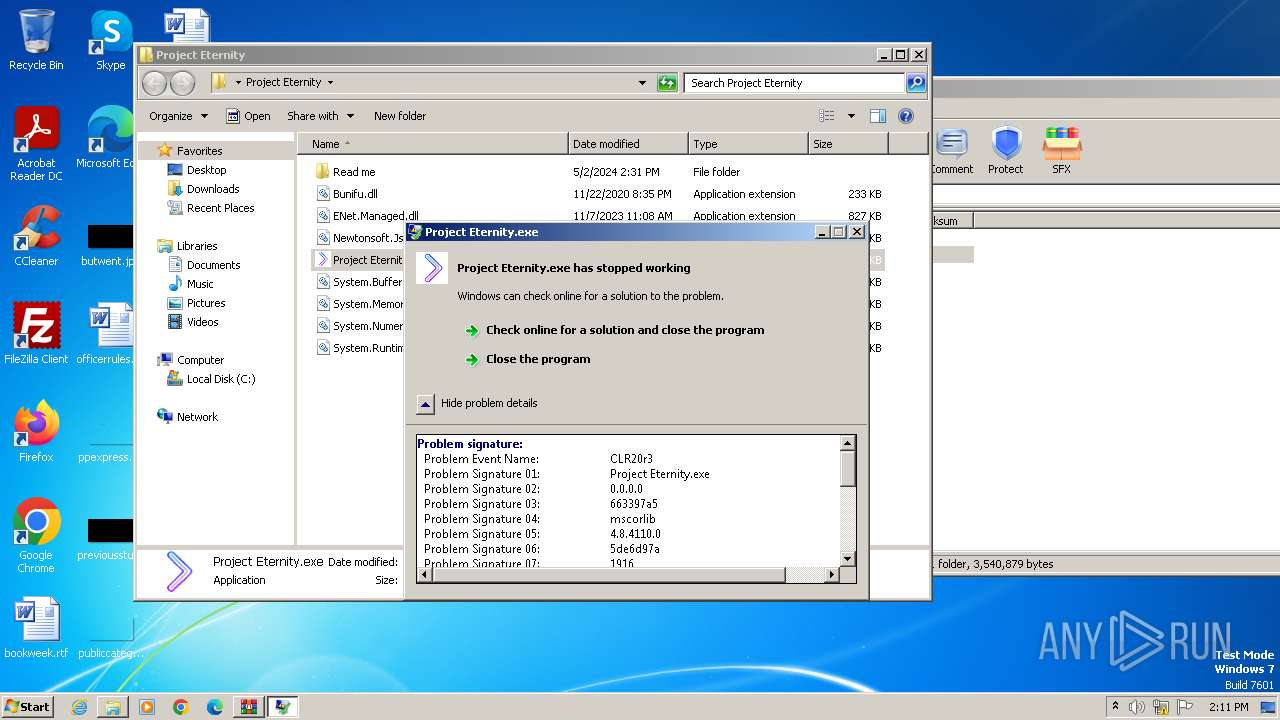The width and height of the screenshot is (1280, 720).
Task: Select Libraries in the navigation pane
Action: pos(197,246)
